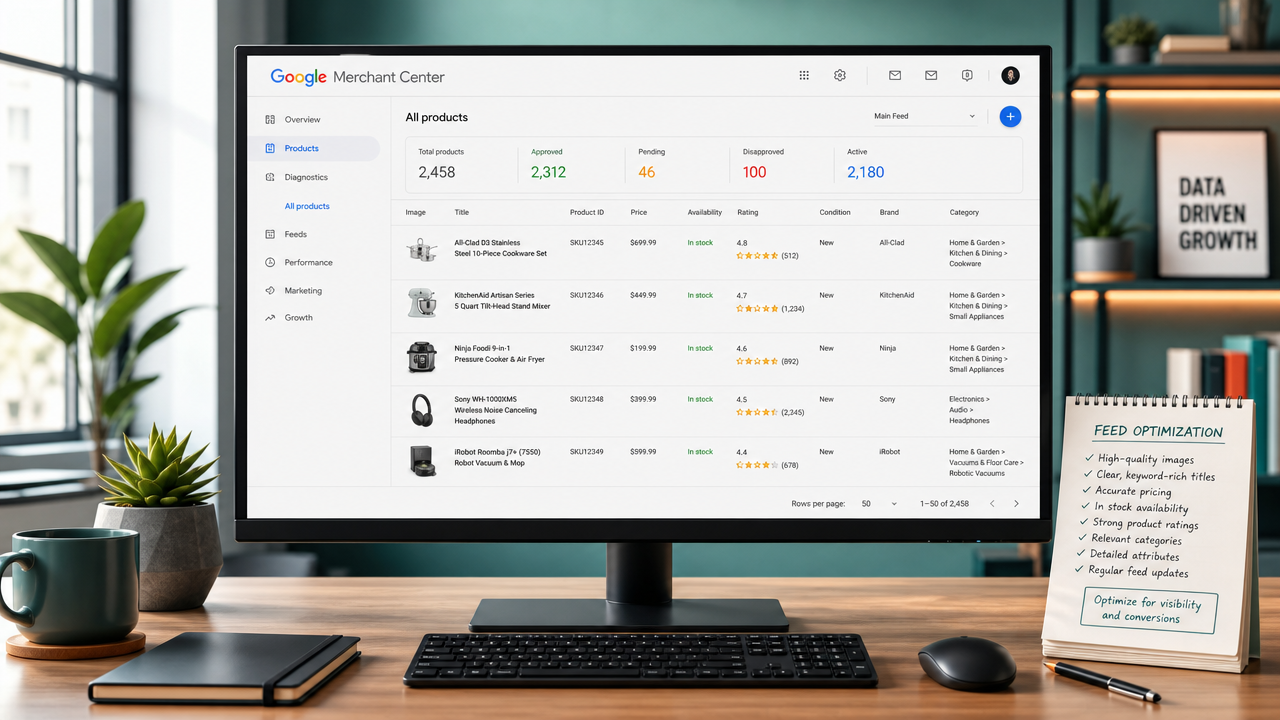Click the Total products count 2,458

(x=437, y=172)
